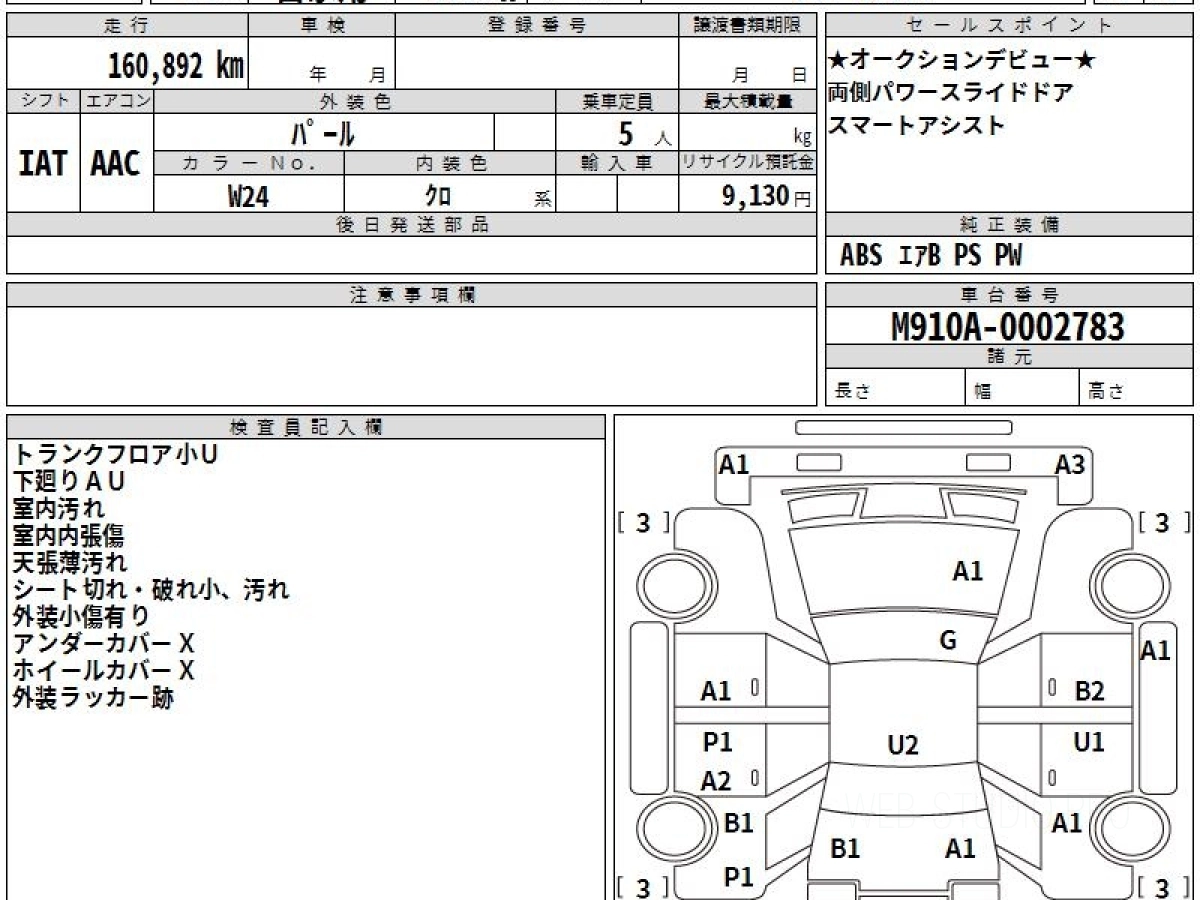Screen dimensions: 1200x900
Task: Select the 登録番号 header
Action: pos(537,26)
